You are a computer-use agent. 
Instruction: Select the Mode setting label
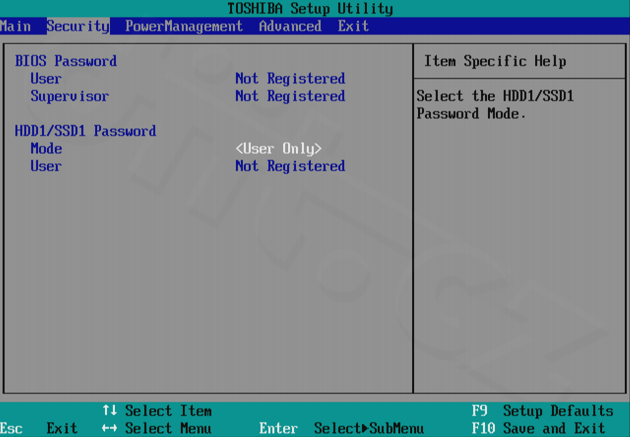pyautogui.click(x=46, y=149)
